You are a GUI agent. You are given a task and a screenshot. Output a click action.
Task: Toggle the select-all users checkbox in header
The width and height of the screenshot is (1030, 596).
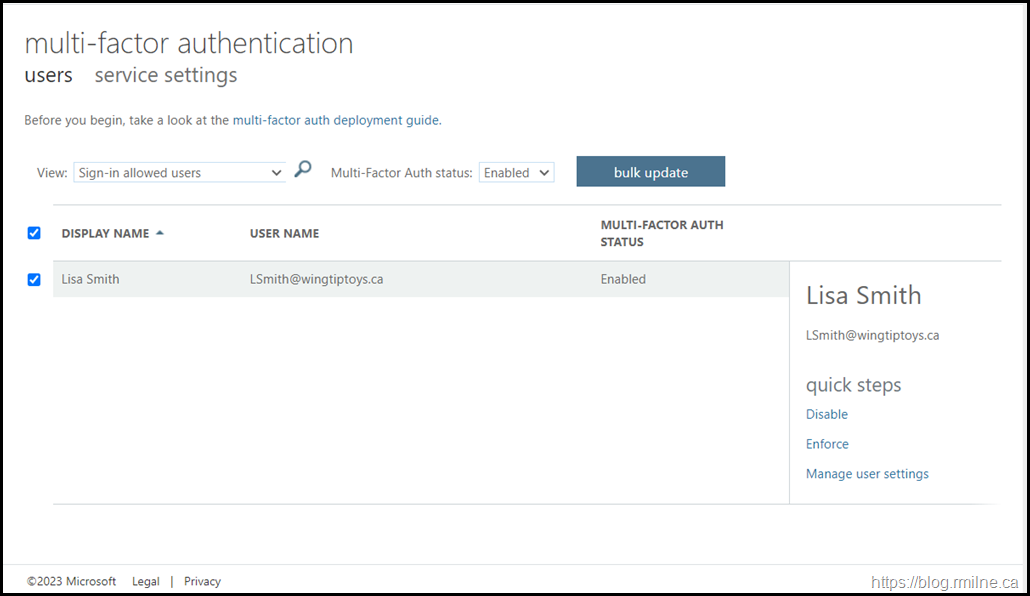coord(34,233)
